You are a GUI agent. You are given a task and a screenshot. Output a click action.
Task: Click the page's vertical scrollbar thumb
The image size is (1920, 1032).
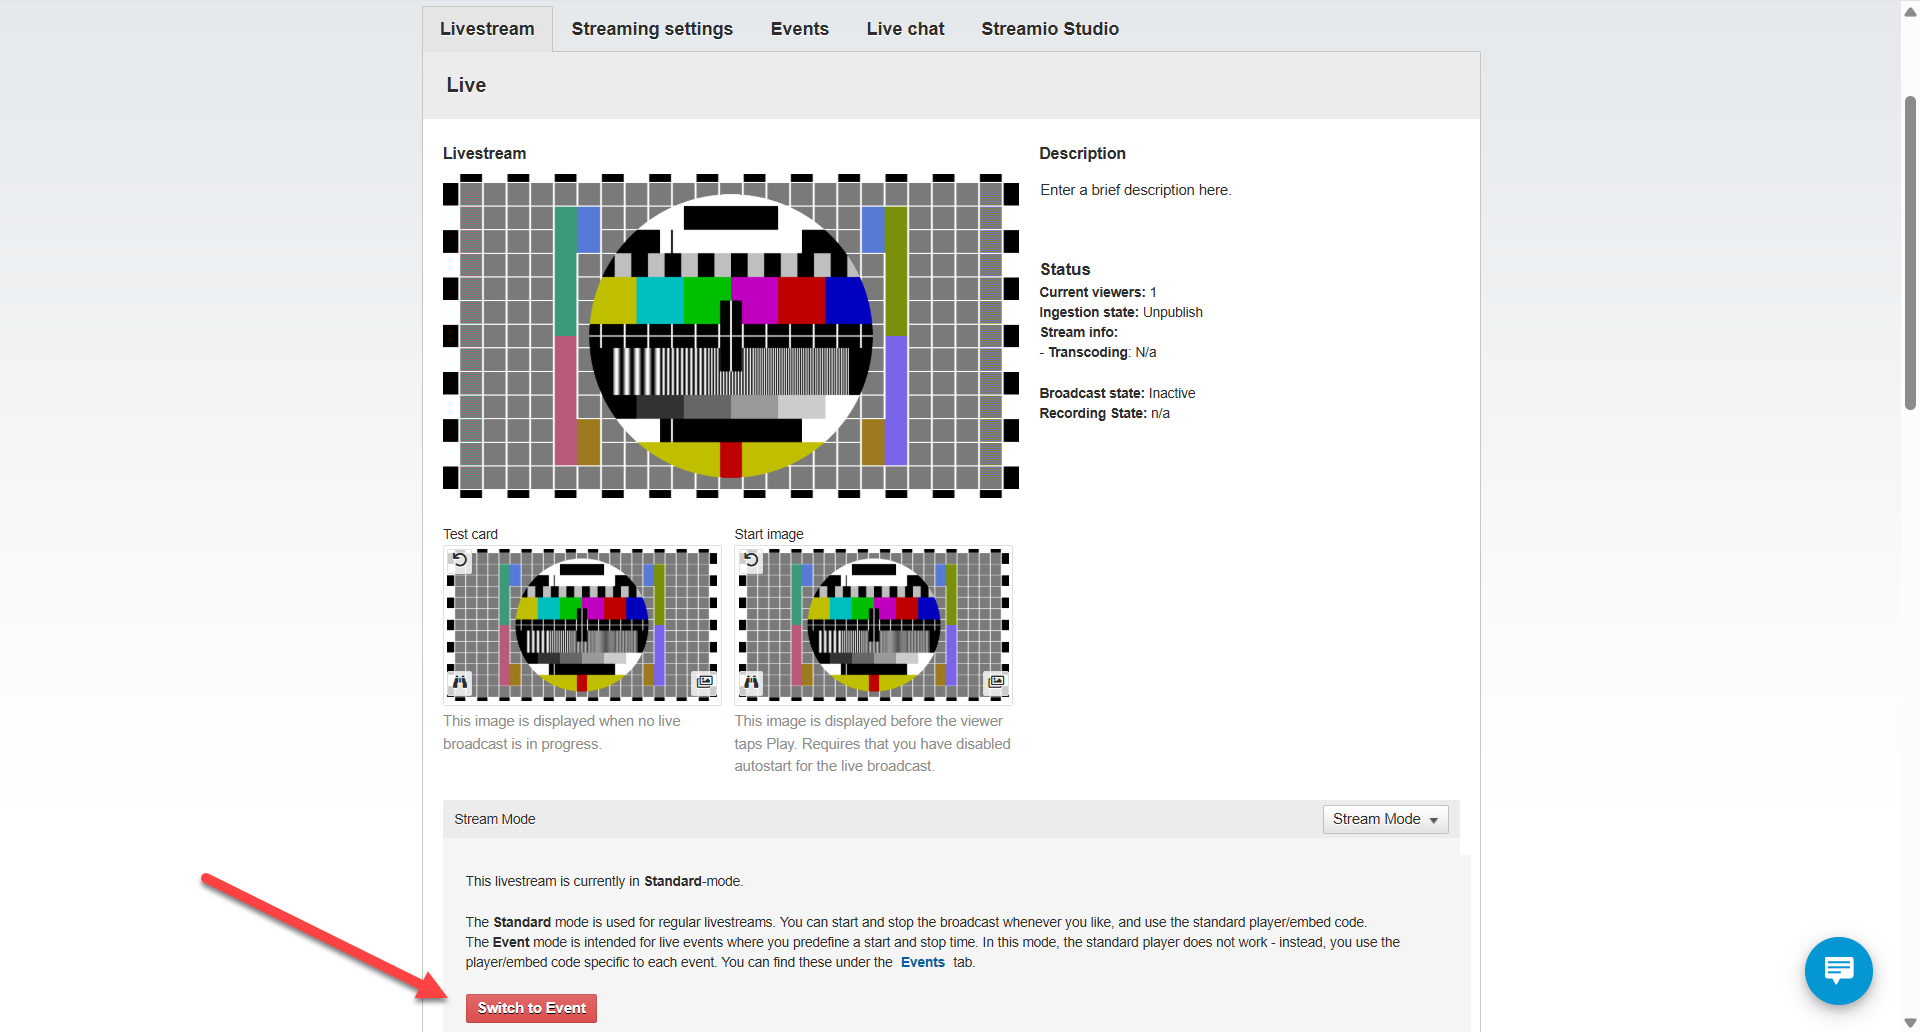pos(1910,252)
